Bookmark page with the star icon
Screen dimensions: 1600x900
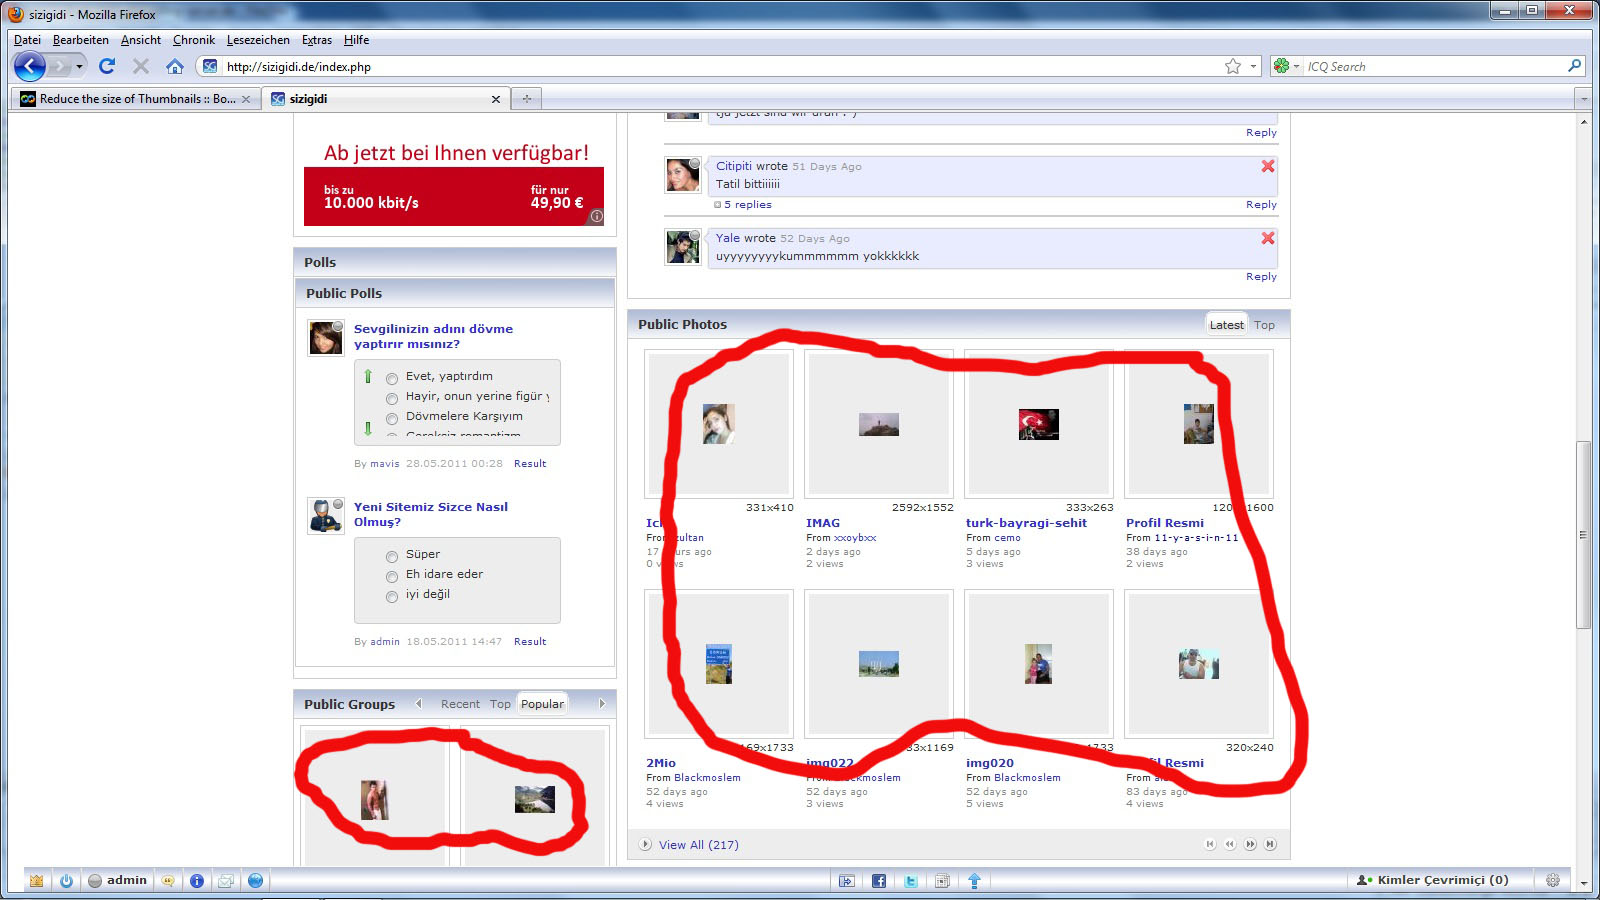point(1232,67)
